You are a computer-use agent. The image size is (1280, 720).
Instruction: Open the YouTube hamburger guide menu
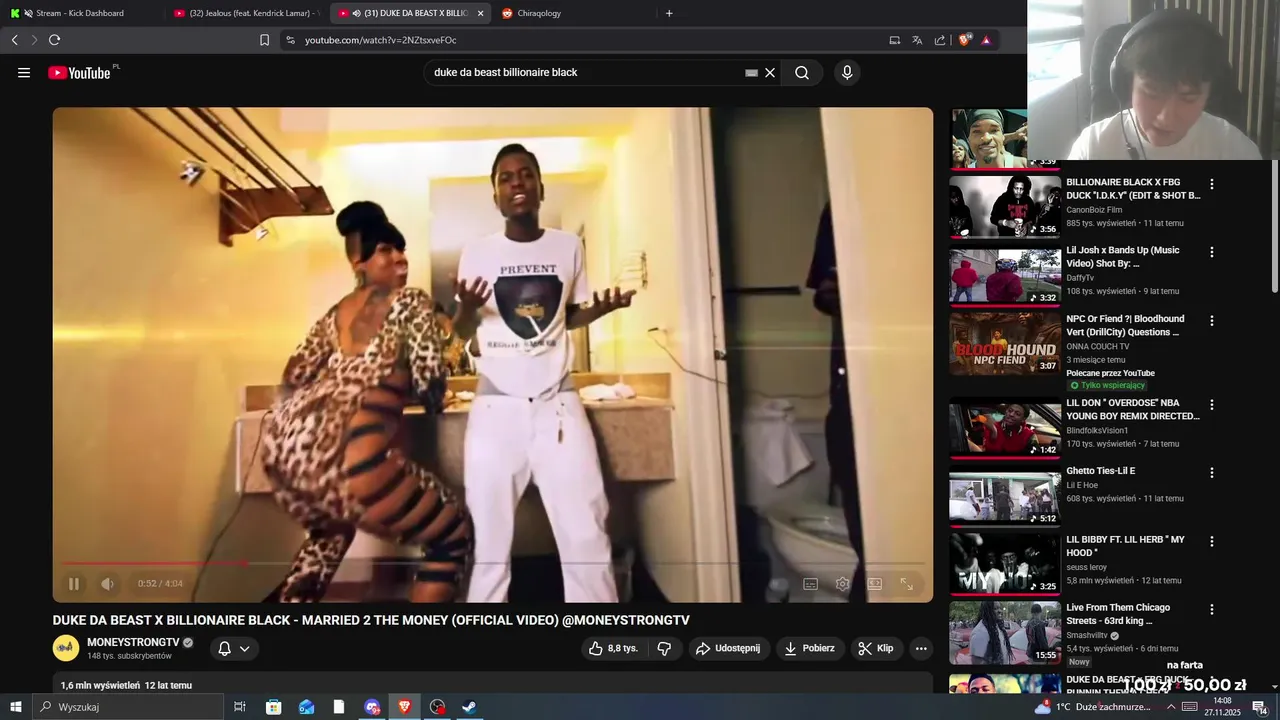pyautogui.click(x=24, y=73)
